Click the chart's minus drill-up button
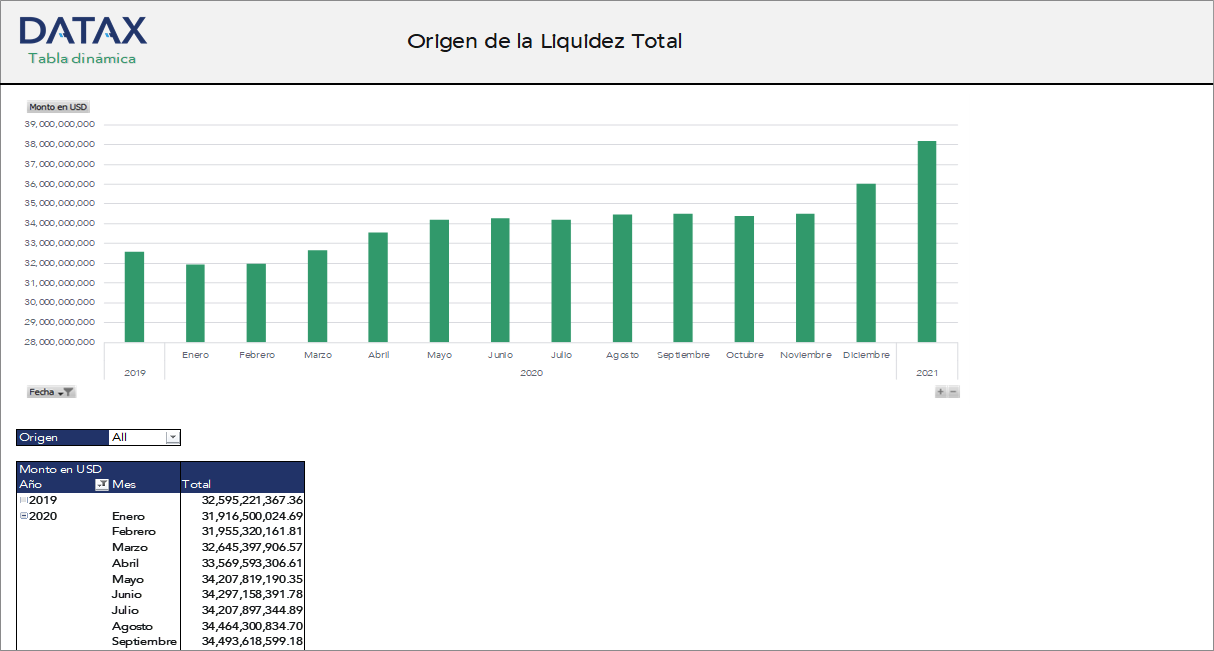Image resolution: width=1214 pixels, height=651 pixels. coord(952,391)
